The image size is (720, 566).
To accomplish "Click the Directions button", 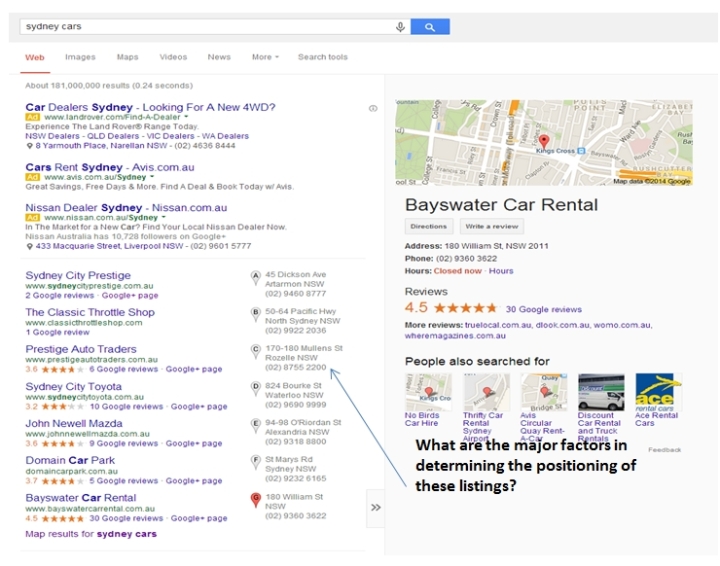I will 428,226.
